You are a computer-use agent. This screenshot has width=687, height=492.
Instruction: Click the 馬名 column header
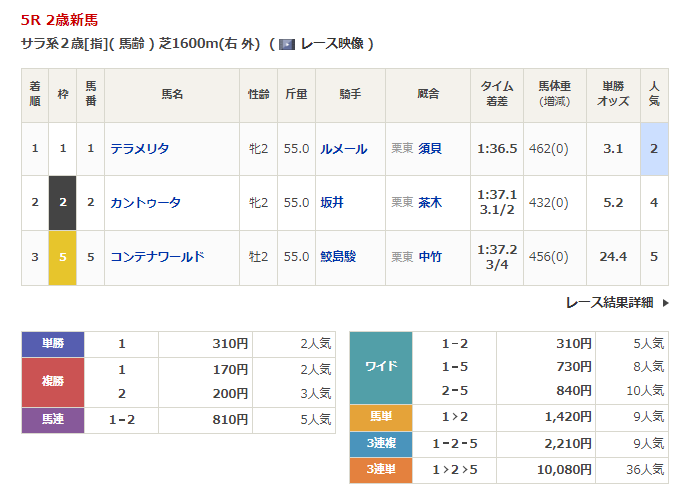[172, 95]
